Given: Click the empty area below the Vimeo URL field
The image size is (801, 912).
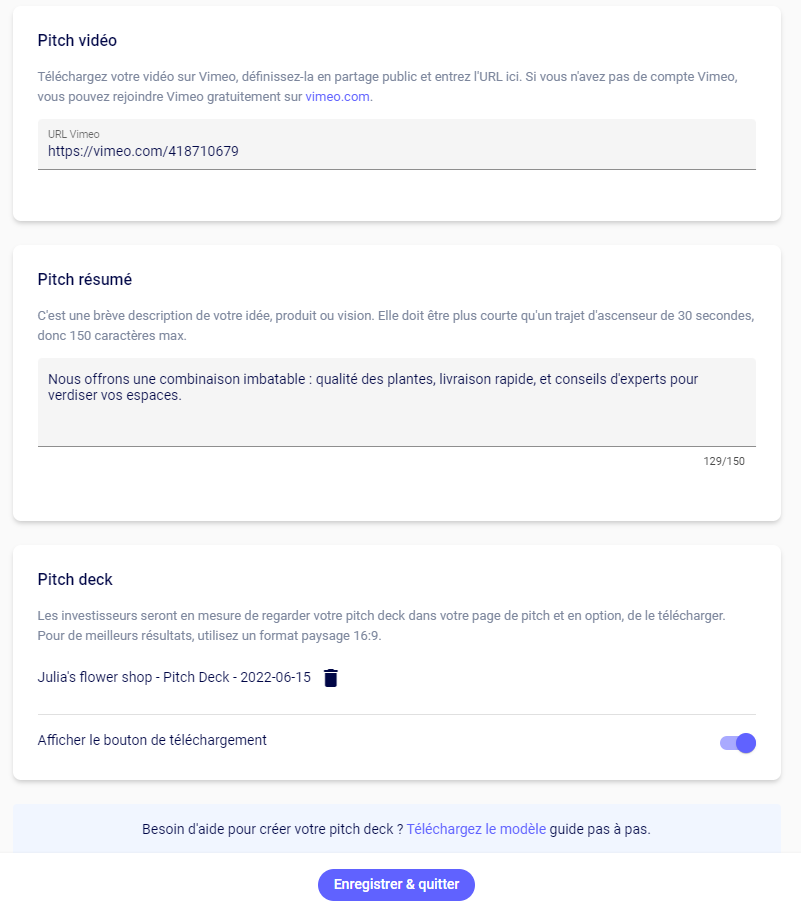Looking at the screenshot, I should click(396, 195).
